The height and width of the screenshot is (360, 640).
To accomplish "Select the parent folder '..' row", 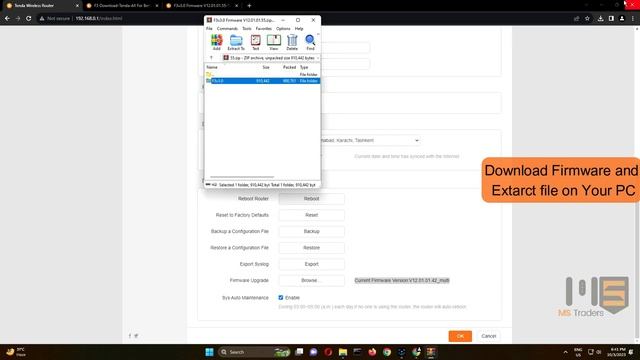I will pyautogui.click(x=262, y=74).
